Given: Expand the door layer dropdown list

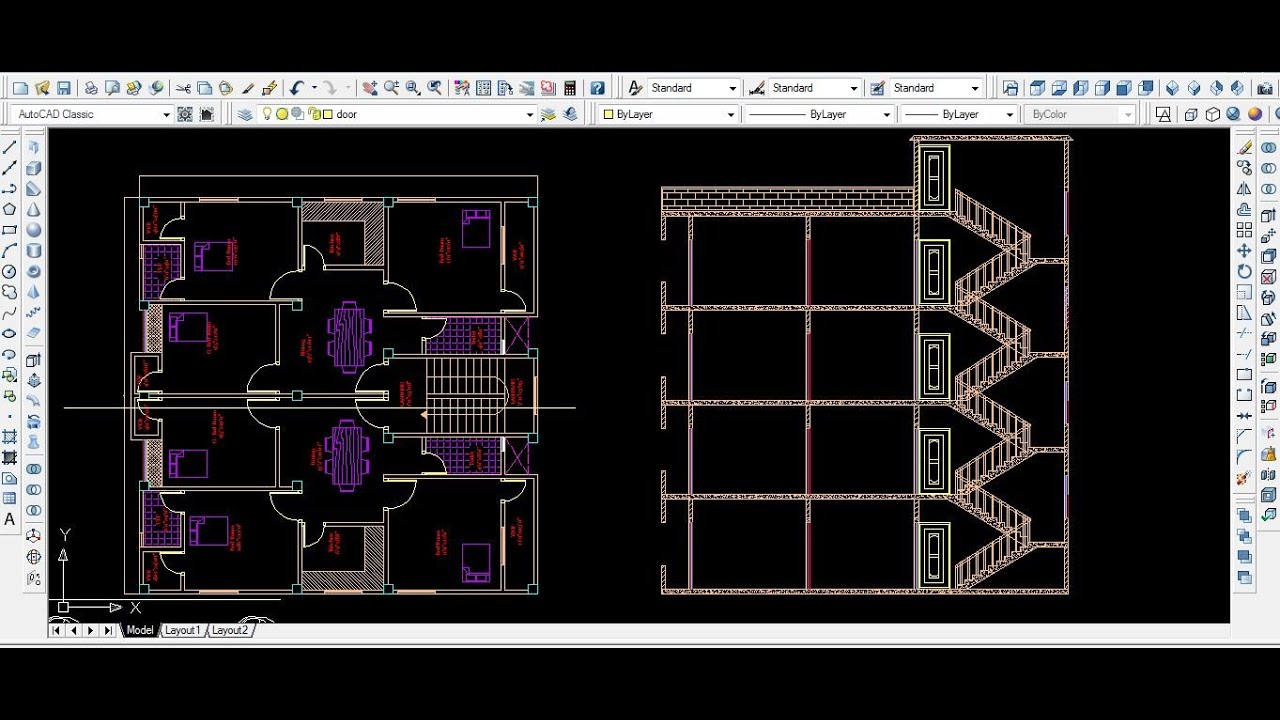Looking at the screenshot, I should coord(530,114).
